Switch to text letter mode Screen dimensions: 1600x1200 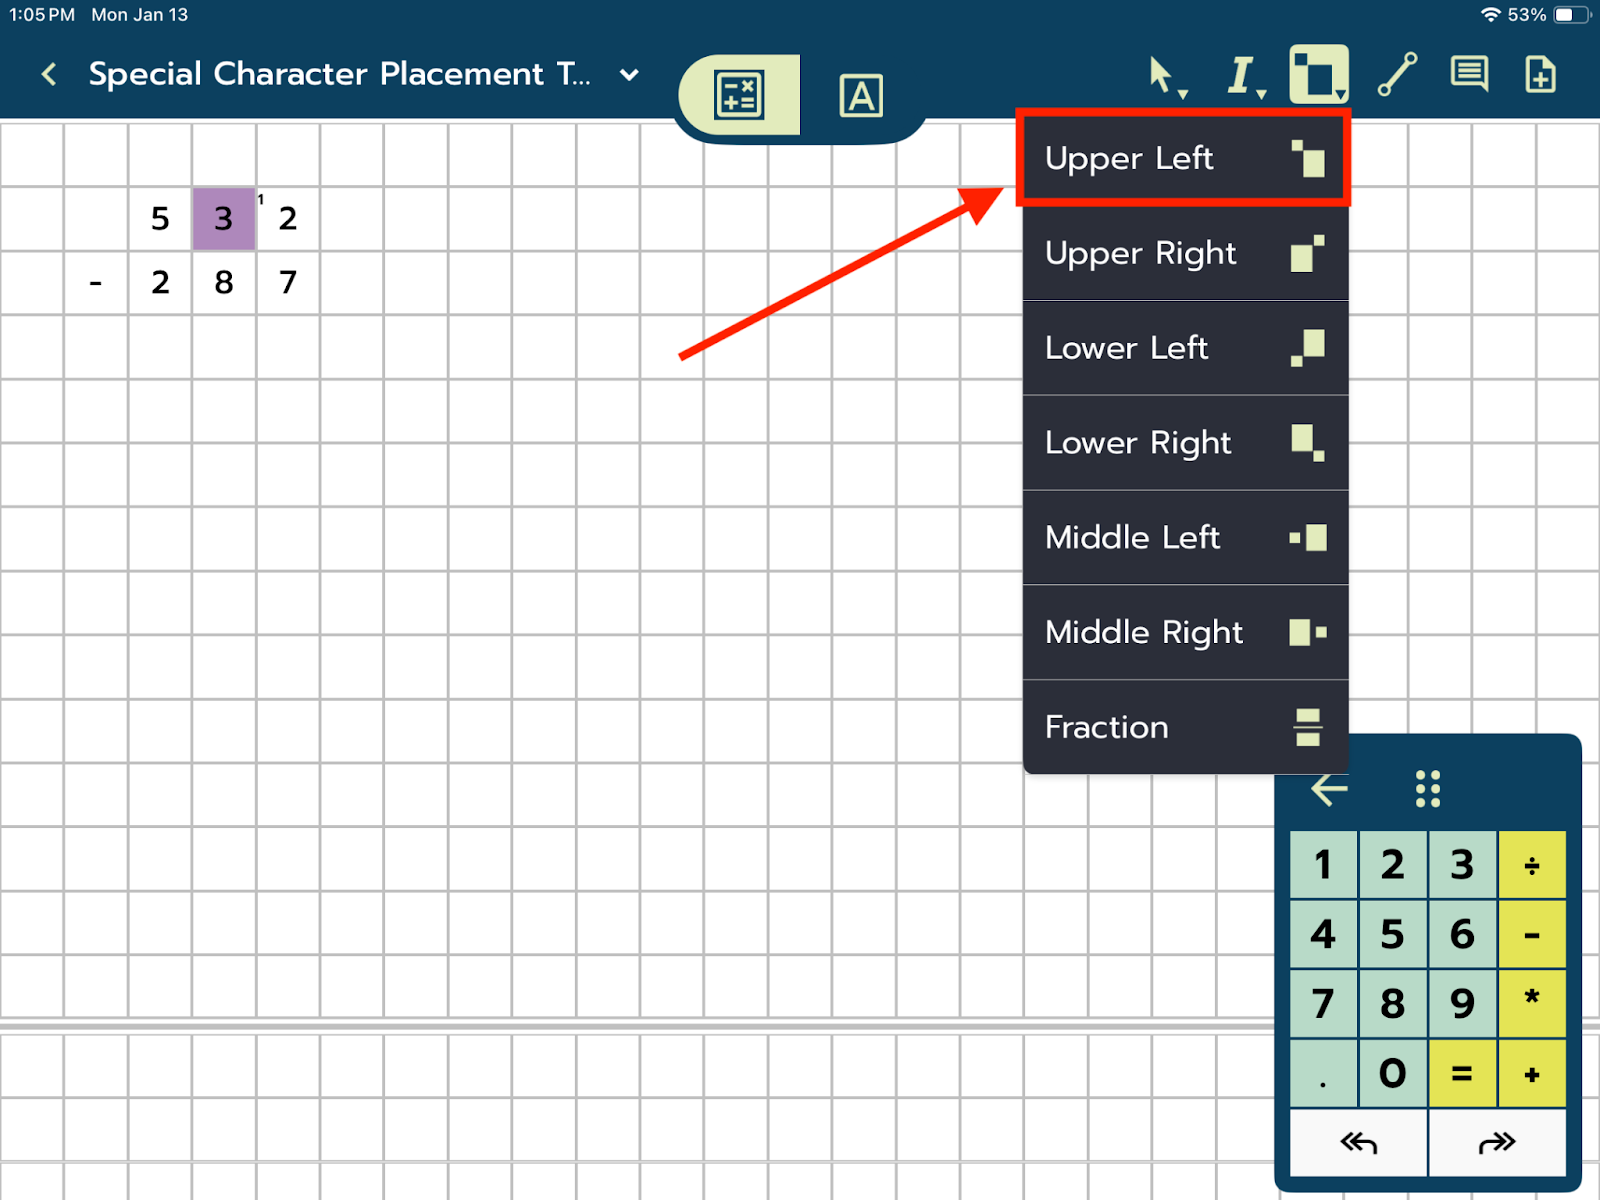tap(860, 96)
